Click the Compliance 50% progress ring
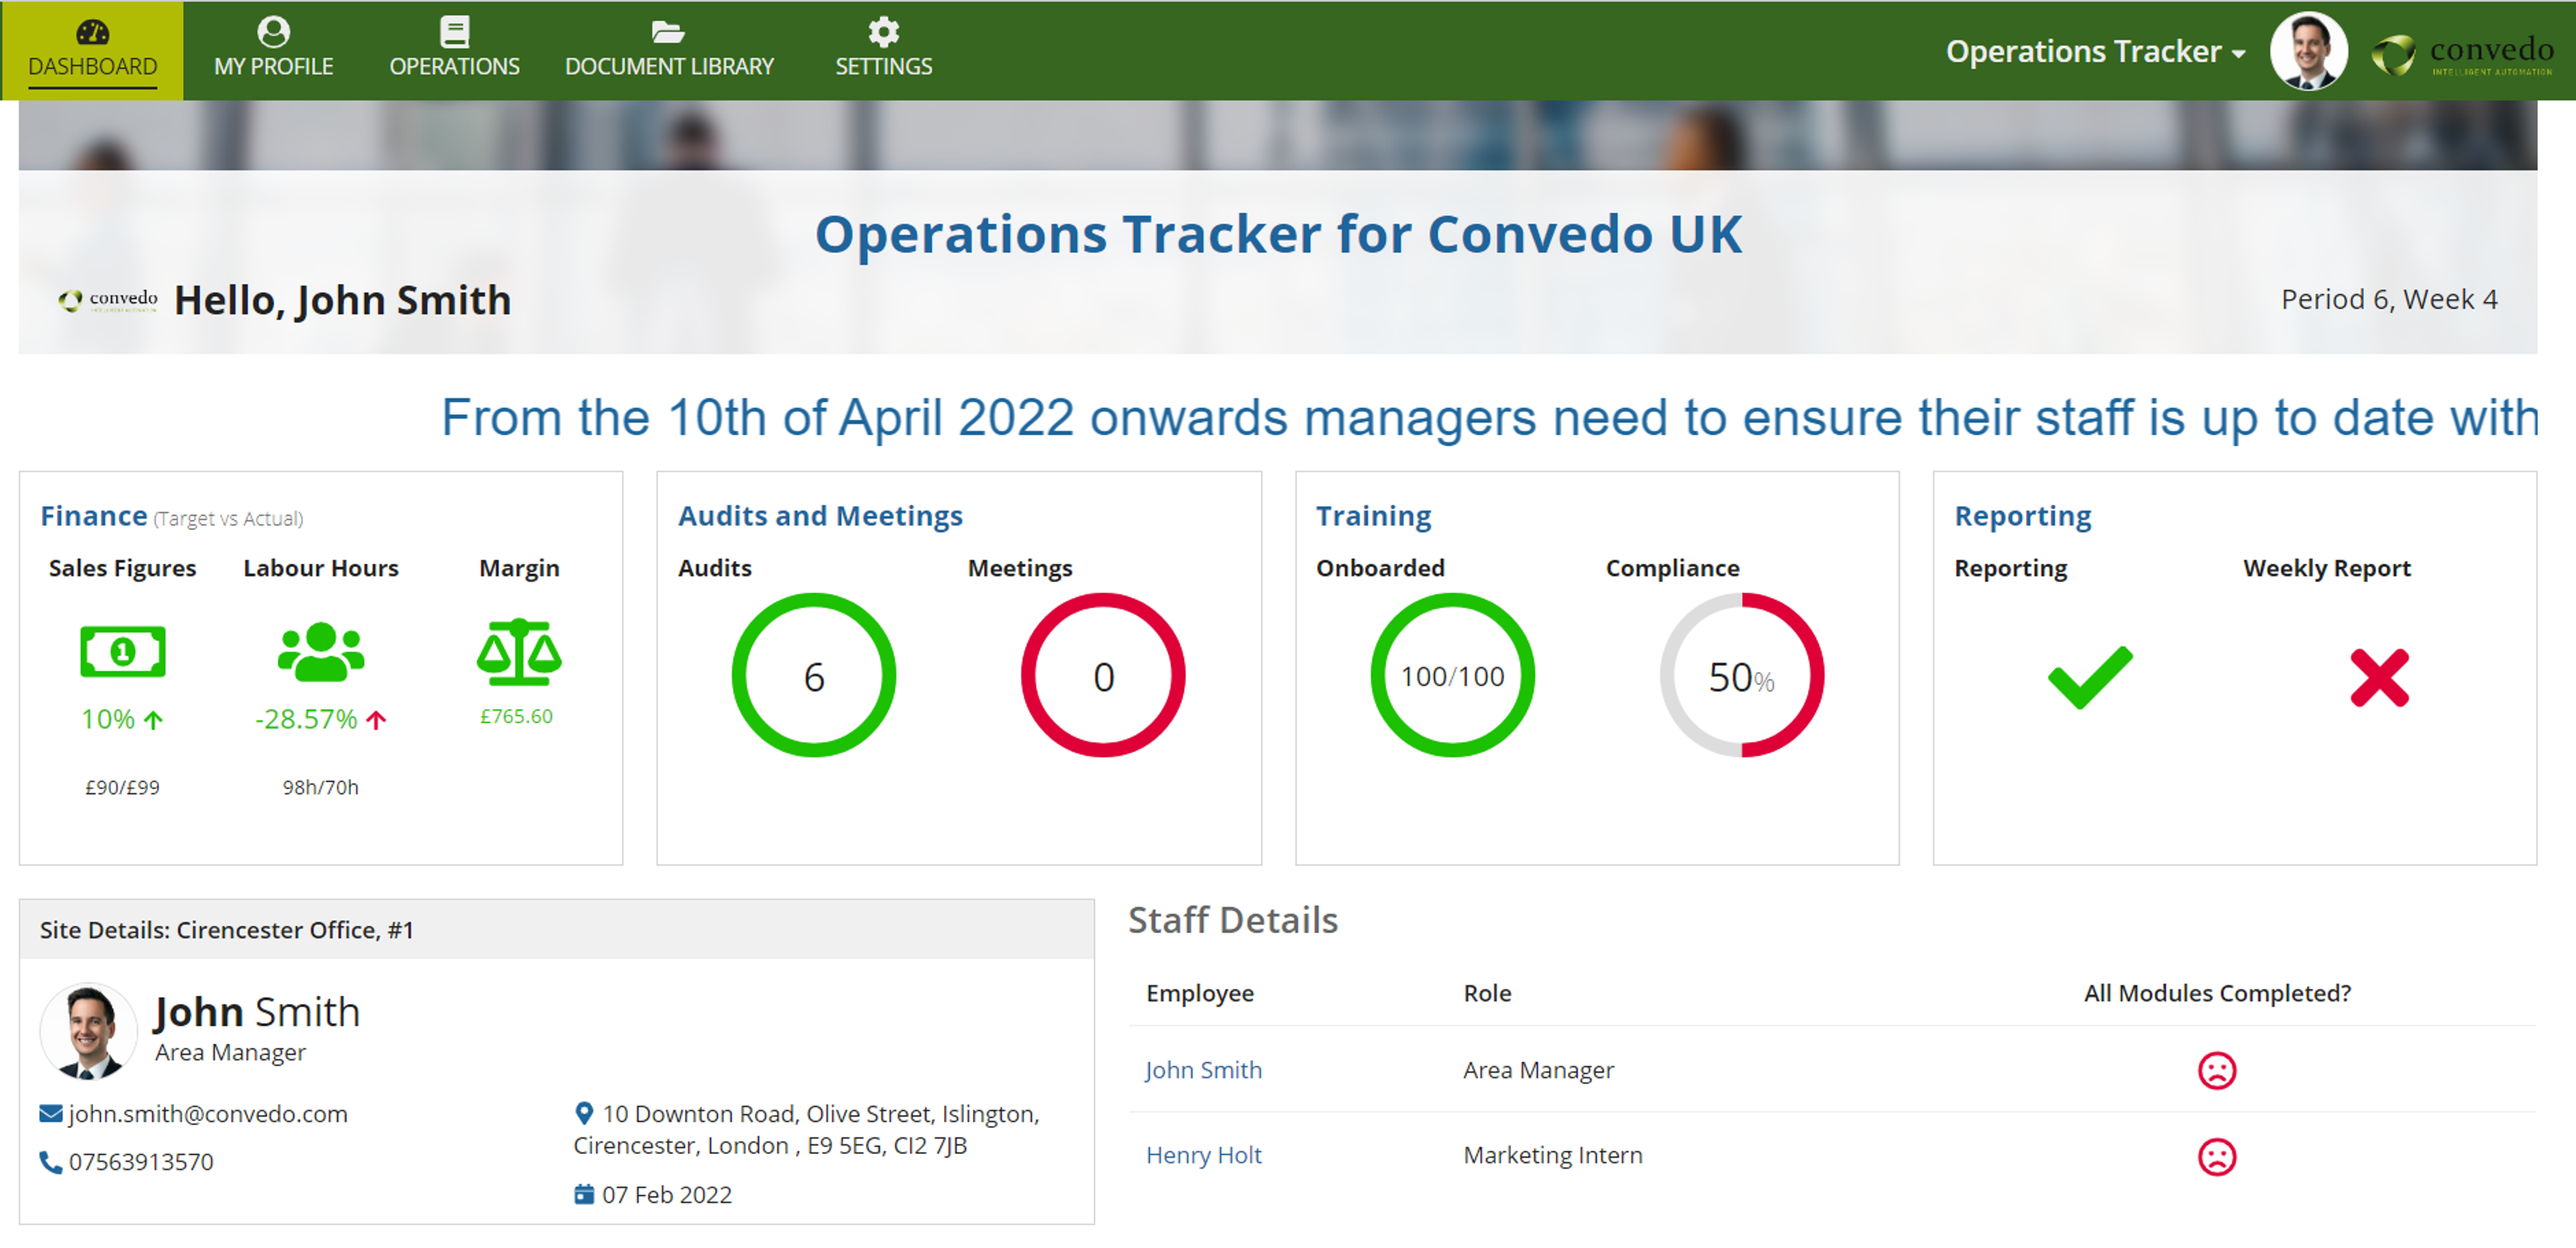2576x1248 pixels. (x=1741, y=676)
